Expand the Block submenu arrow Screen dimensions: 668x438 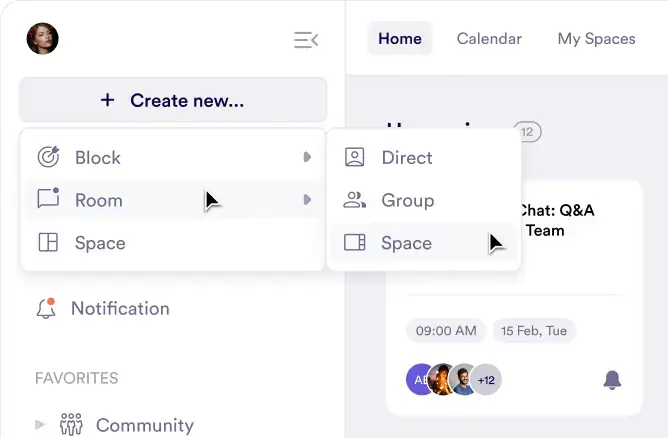[x=307, y=157]
